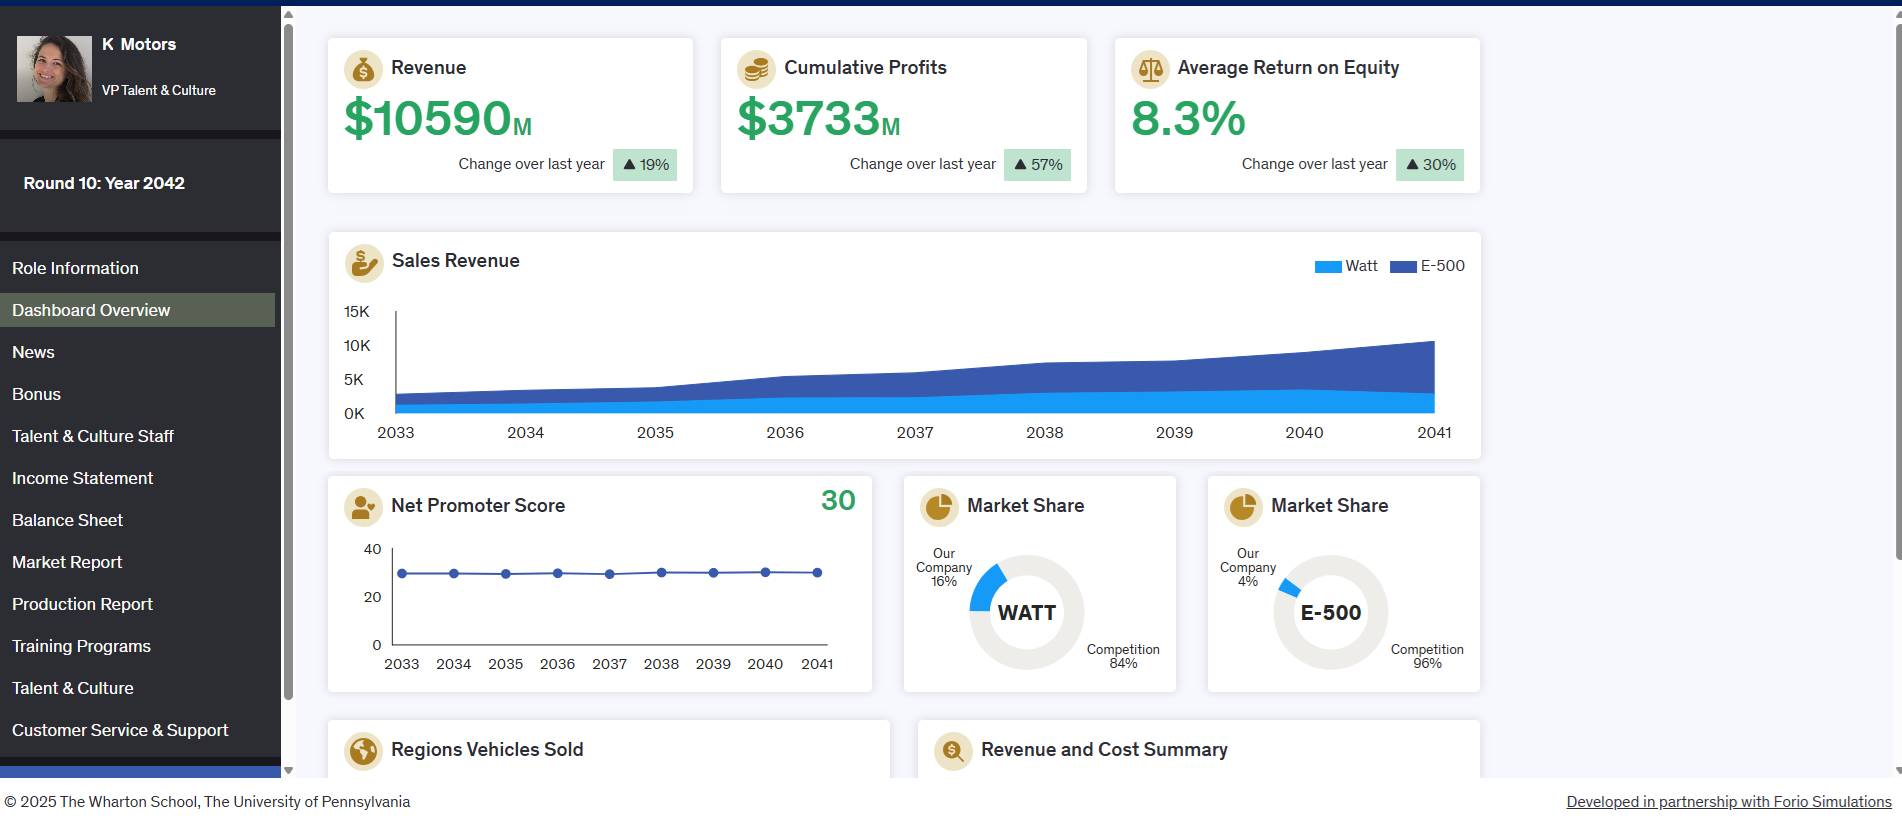
Task: Click the Sales Revenue hand-coin icon
Action: [x=364, y=263]
